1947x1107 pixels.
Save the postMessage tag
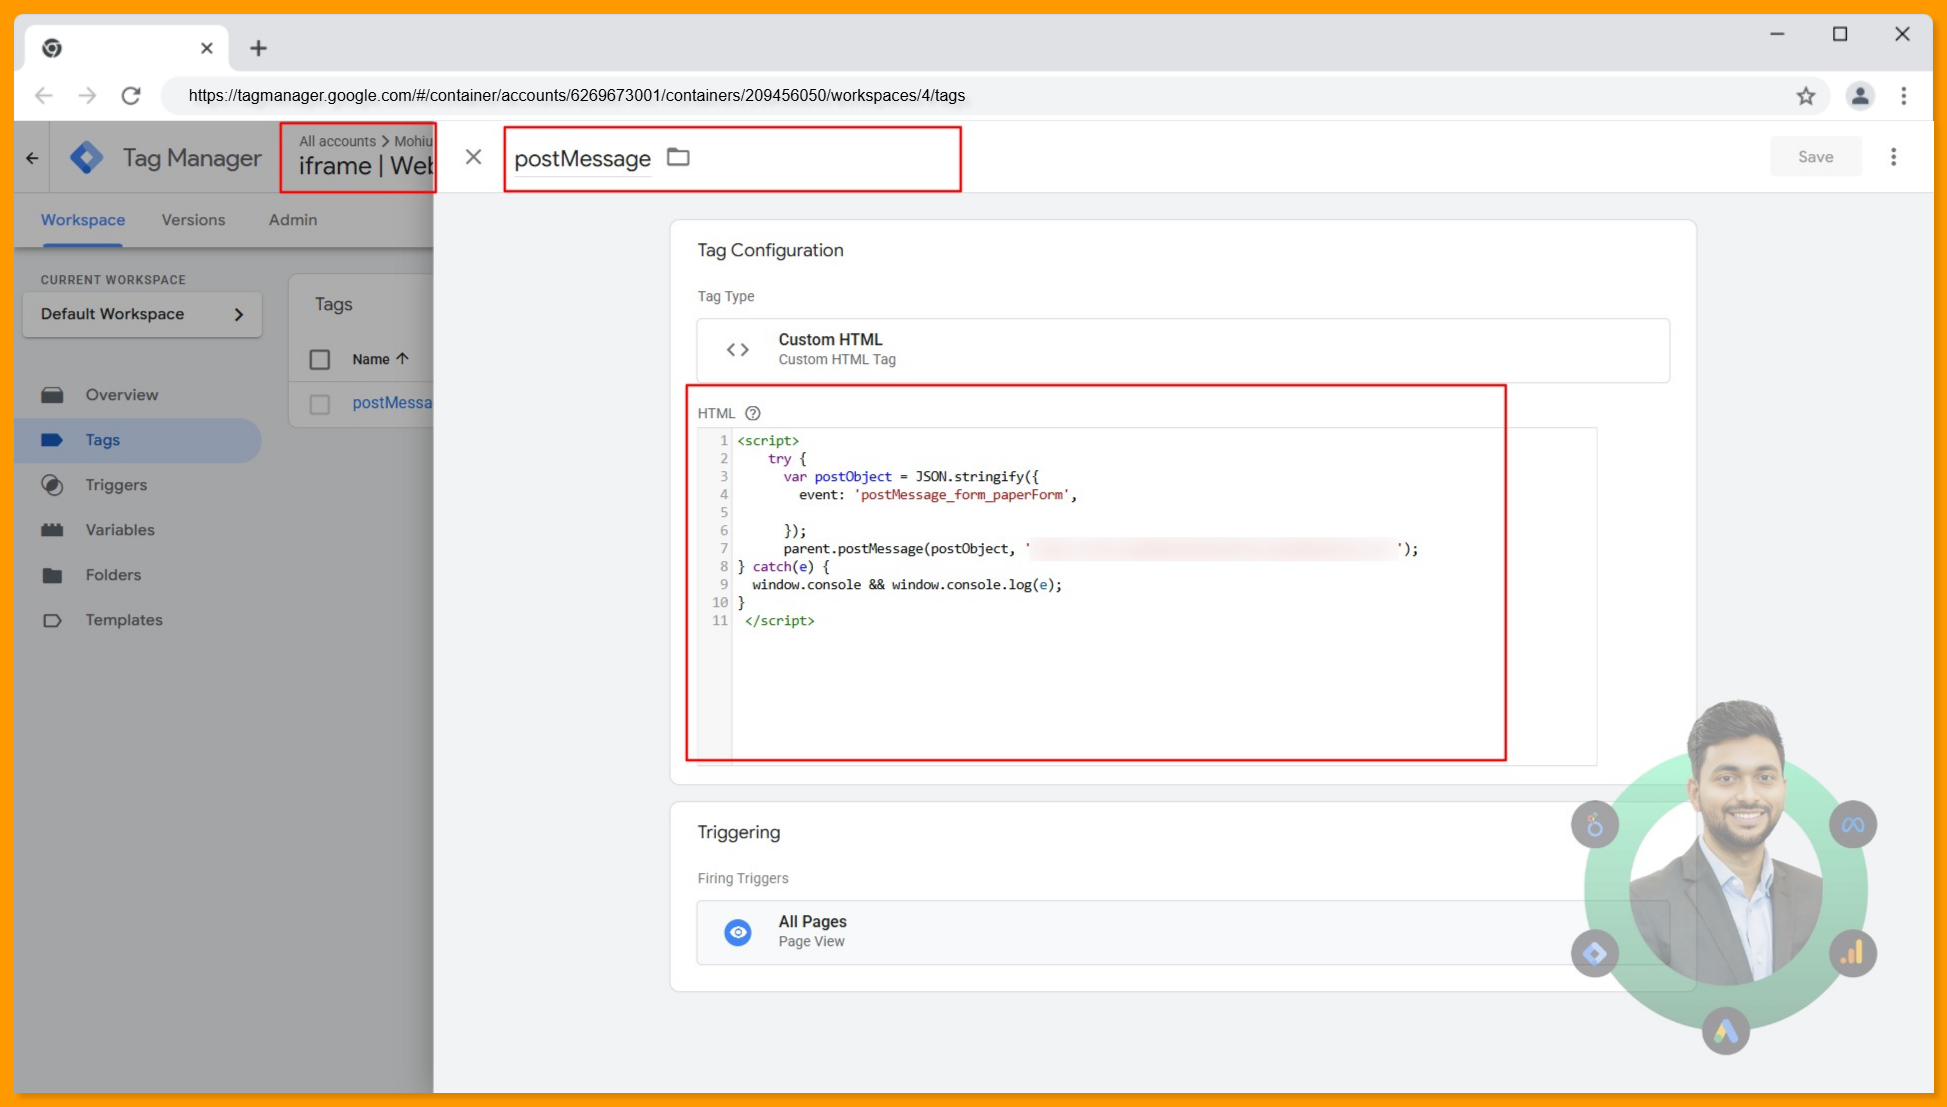click(x=1816, y=156)
